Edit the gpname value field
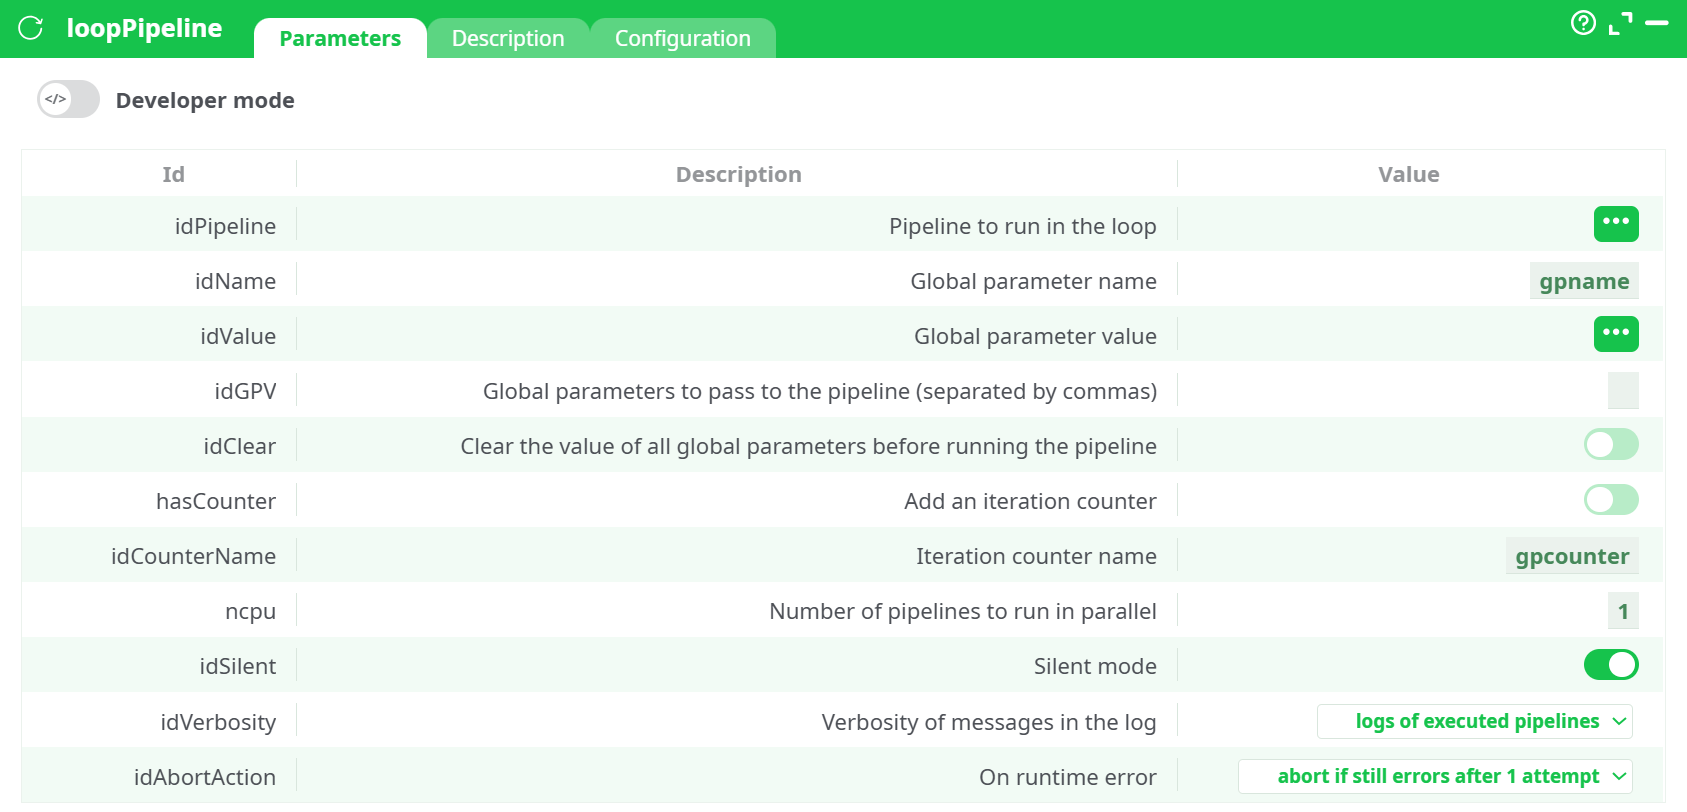This screenshot has height=812, width=1687. [1583, 282]
